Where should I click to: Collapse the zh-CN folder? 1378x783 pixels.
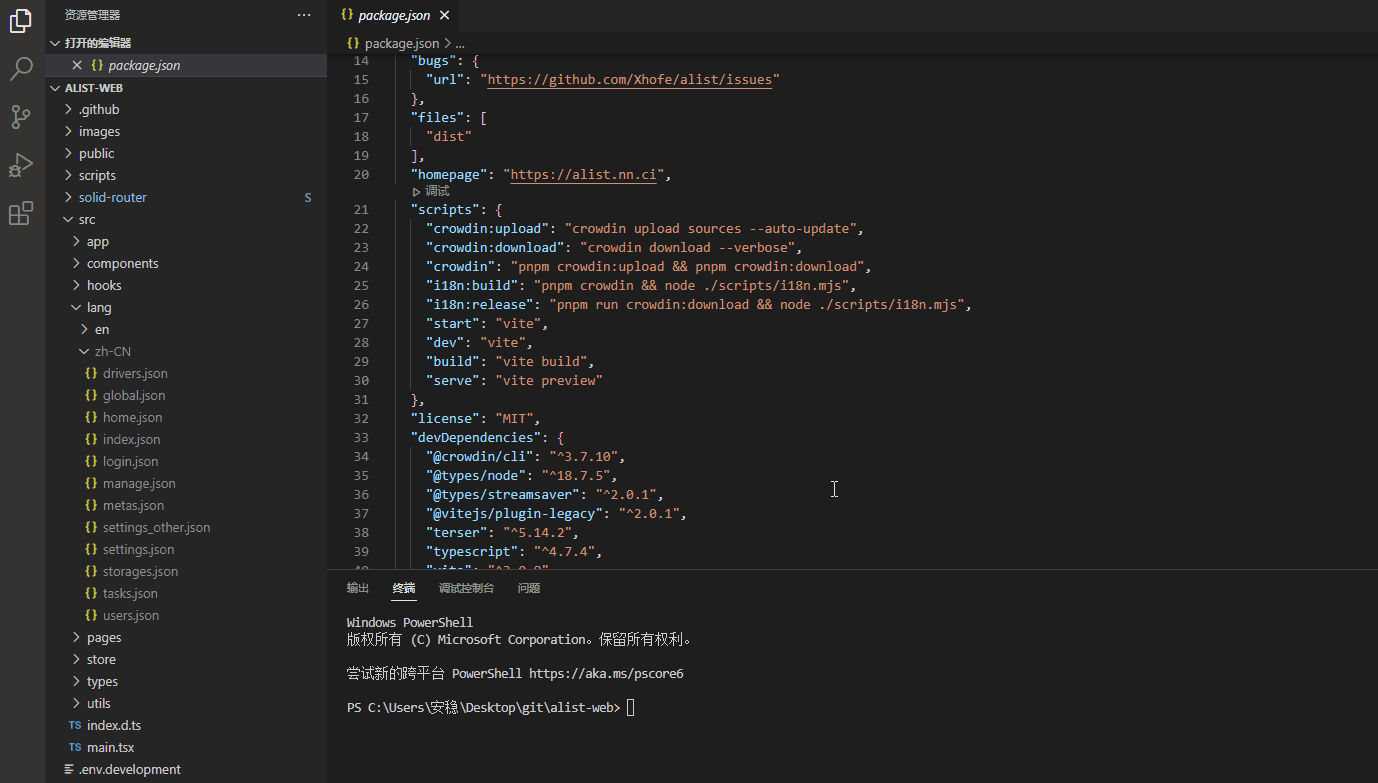pyautogui.click(x=112, y=351)
